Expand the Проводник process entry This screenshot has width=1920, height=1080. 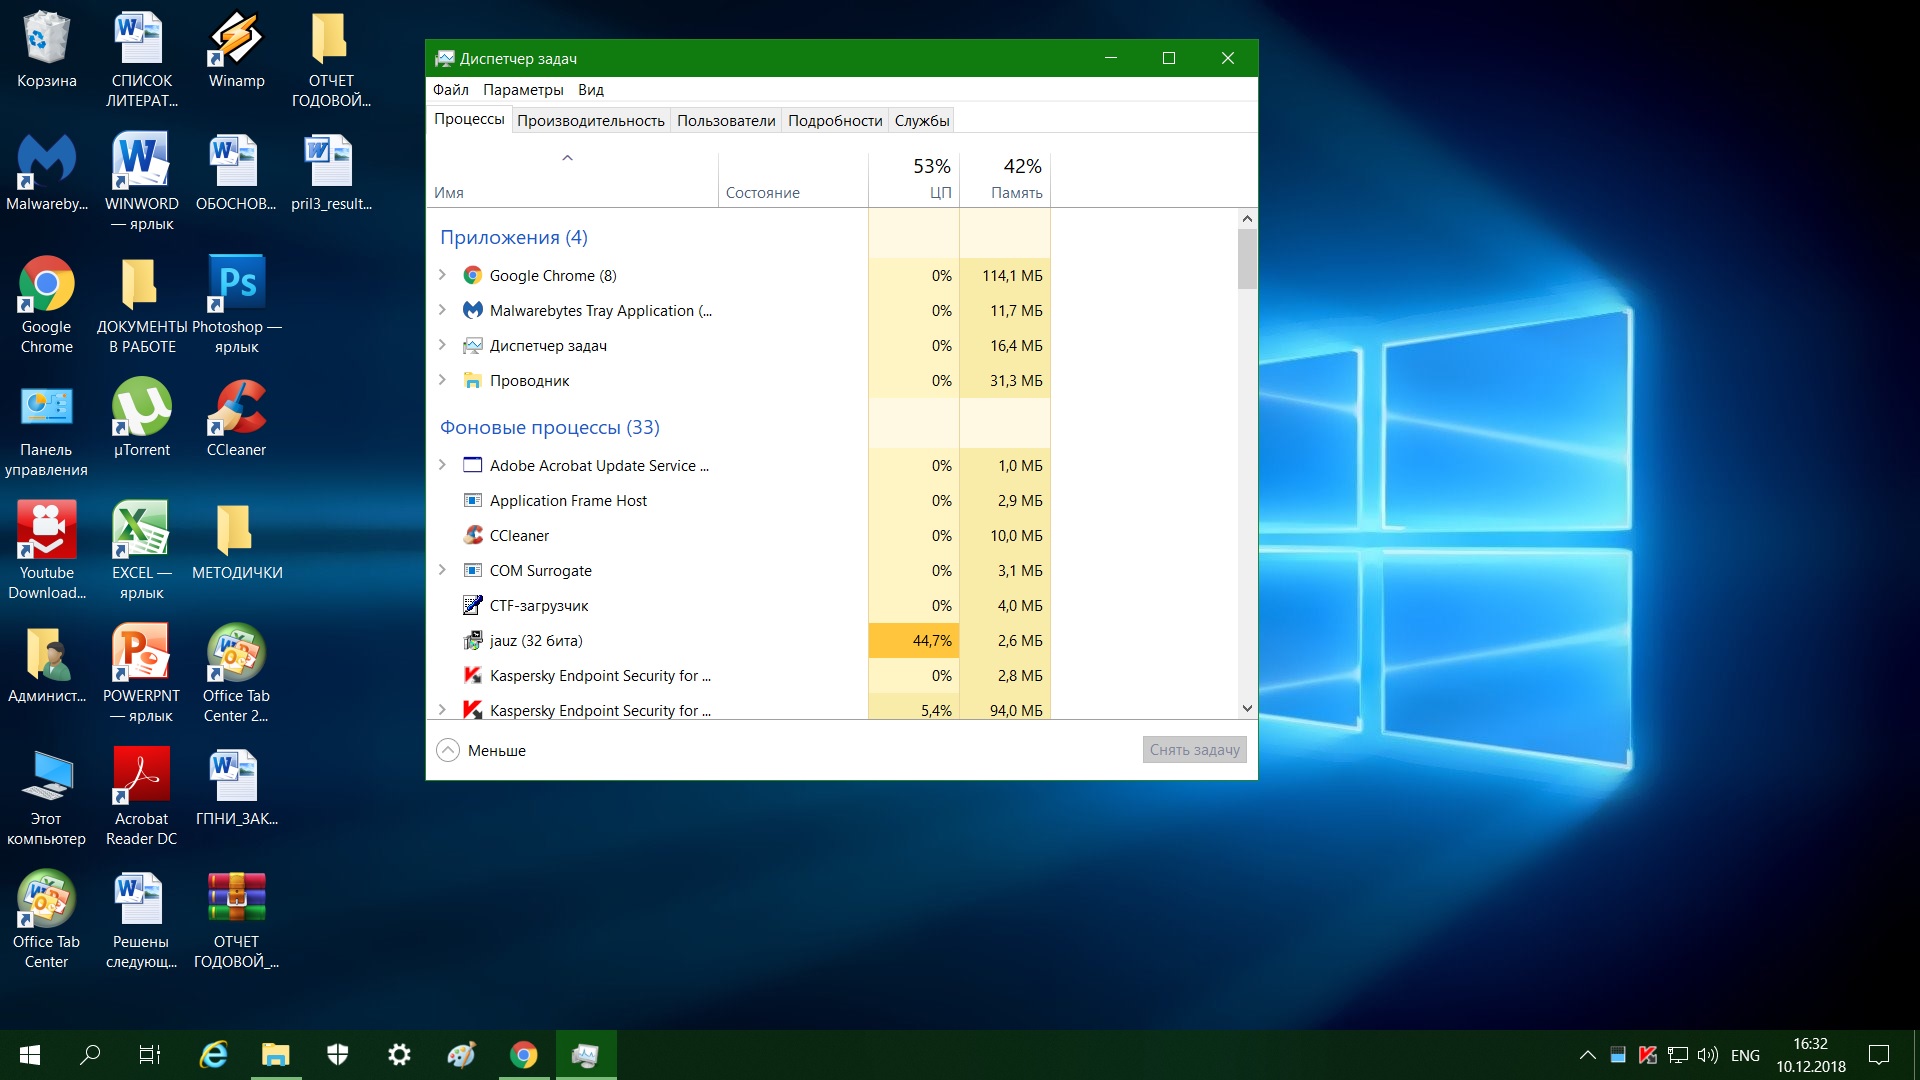[x=442, y=380]
